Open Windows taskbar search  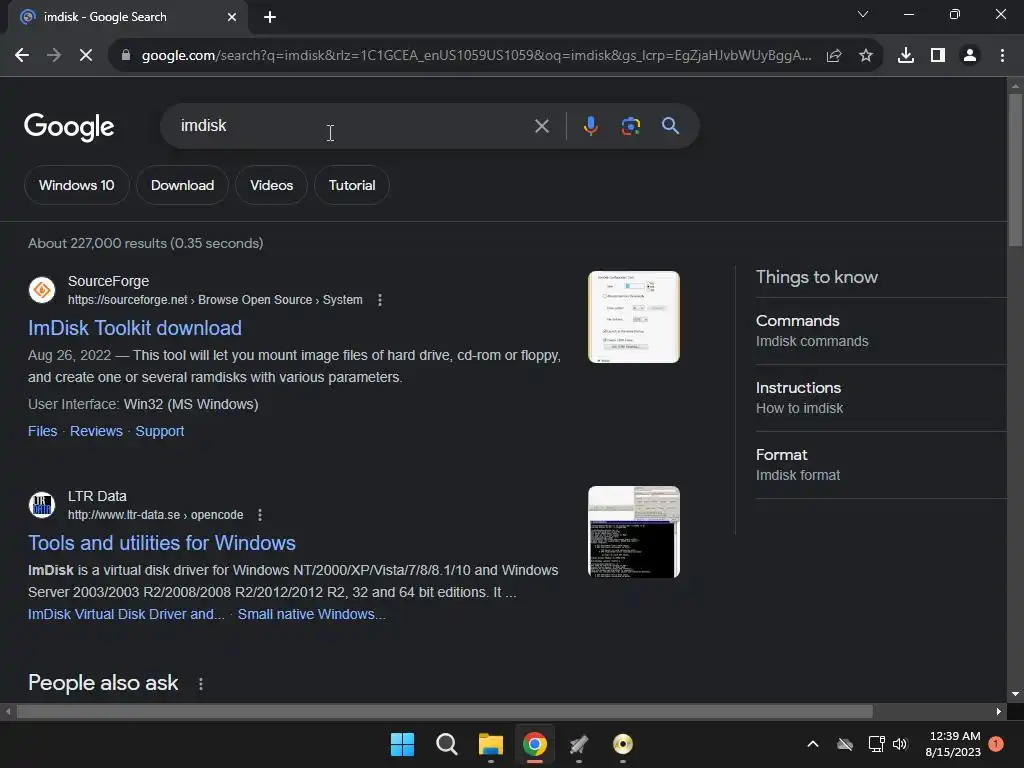coord(447,744)
